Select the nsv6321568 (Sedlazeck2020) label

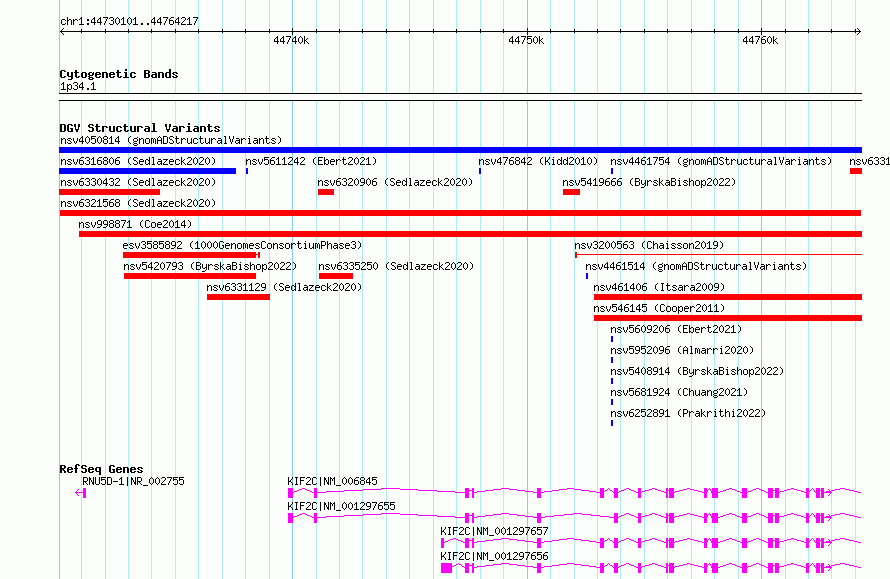tap(138, 203)
